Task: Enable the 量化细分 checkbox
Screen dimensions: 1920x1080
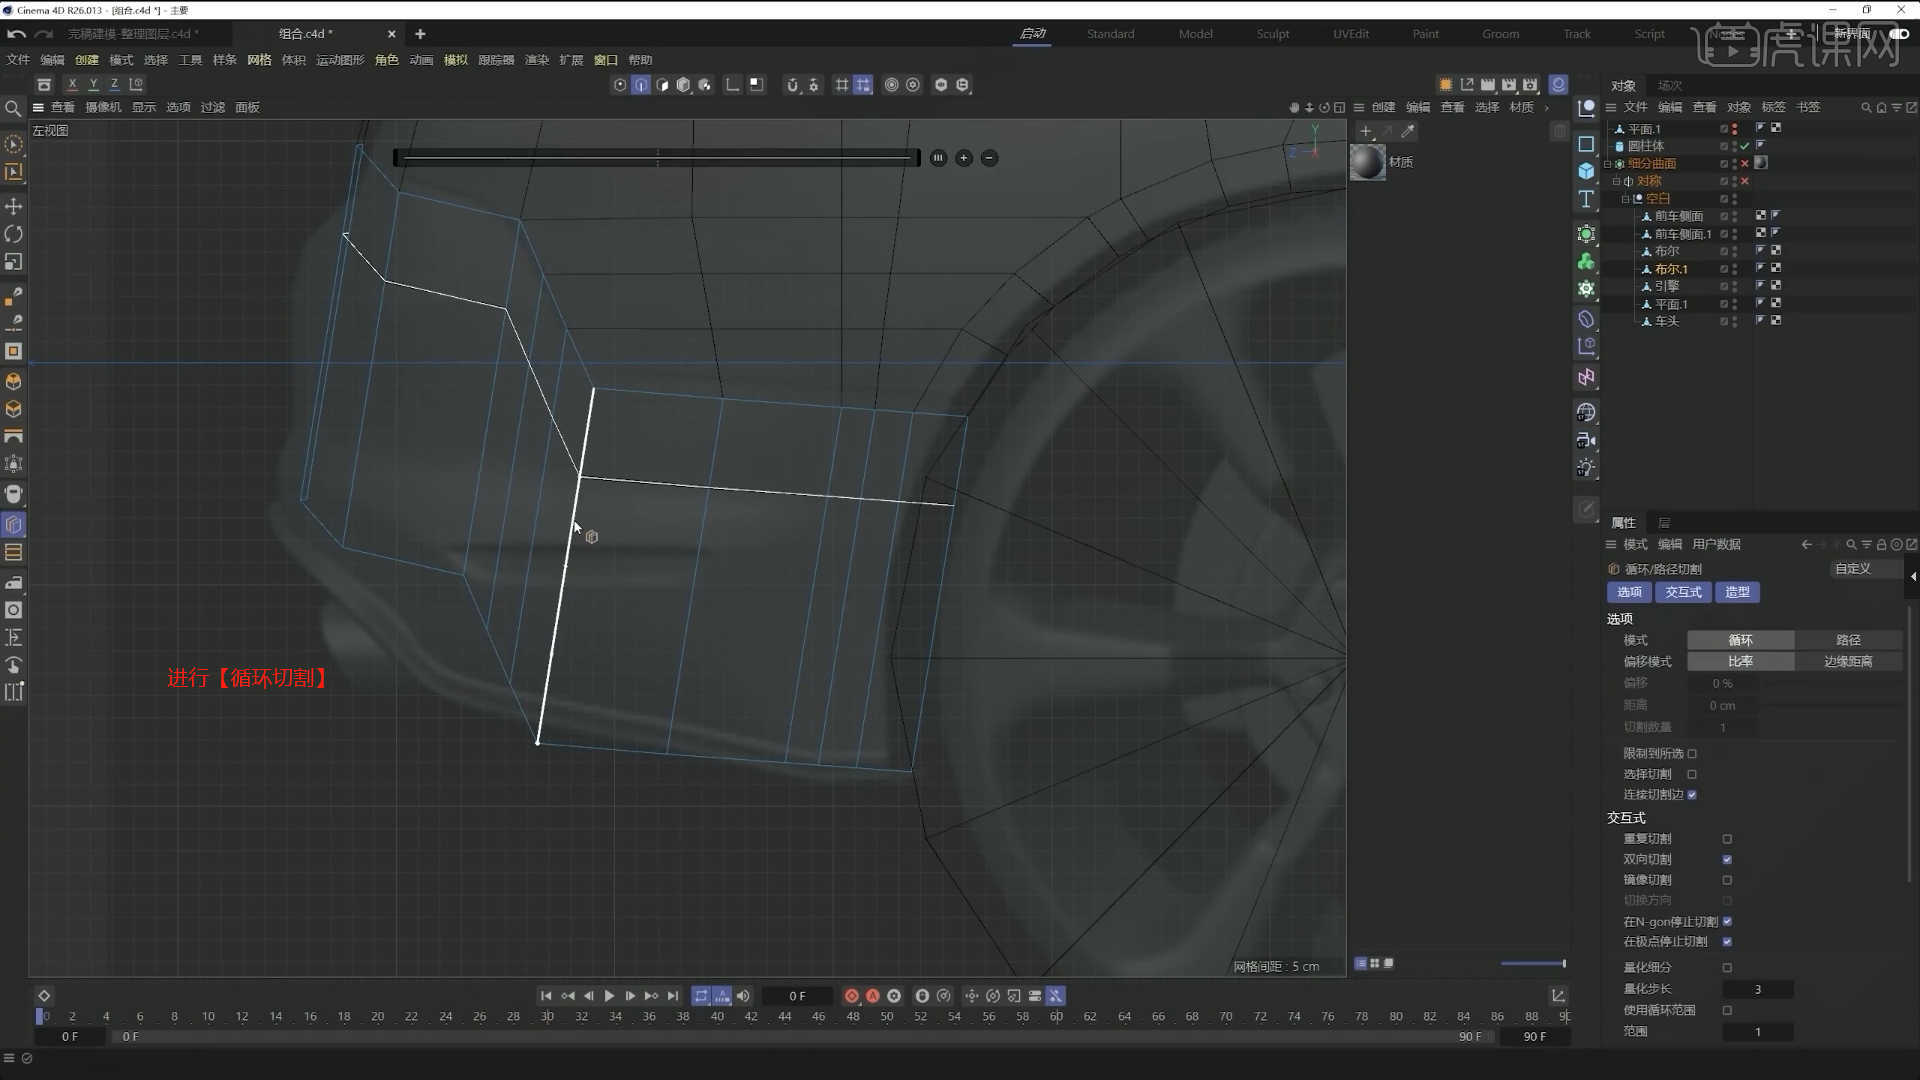Action: pos(1727,968)
